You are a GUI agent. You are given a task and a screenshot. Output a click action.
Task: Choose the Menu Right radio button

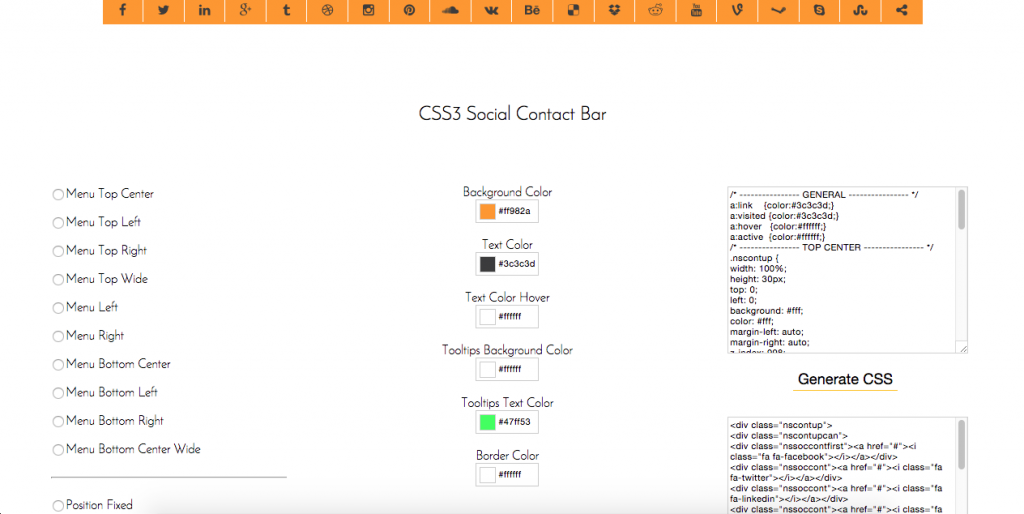[x=58, y=336]
